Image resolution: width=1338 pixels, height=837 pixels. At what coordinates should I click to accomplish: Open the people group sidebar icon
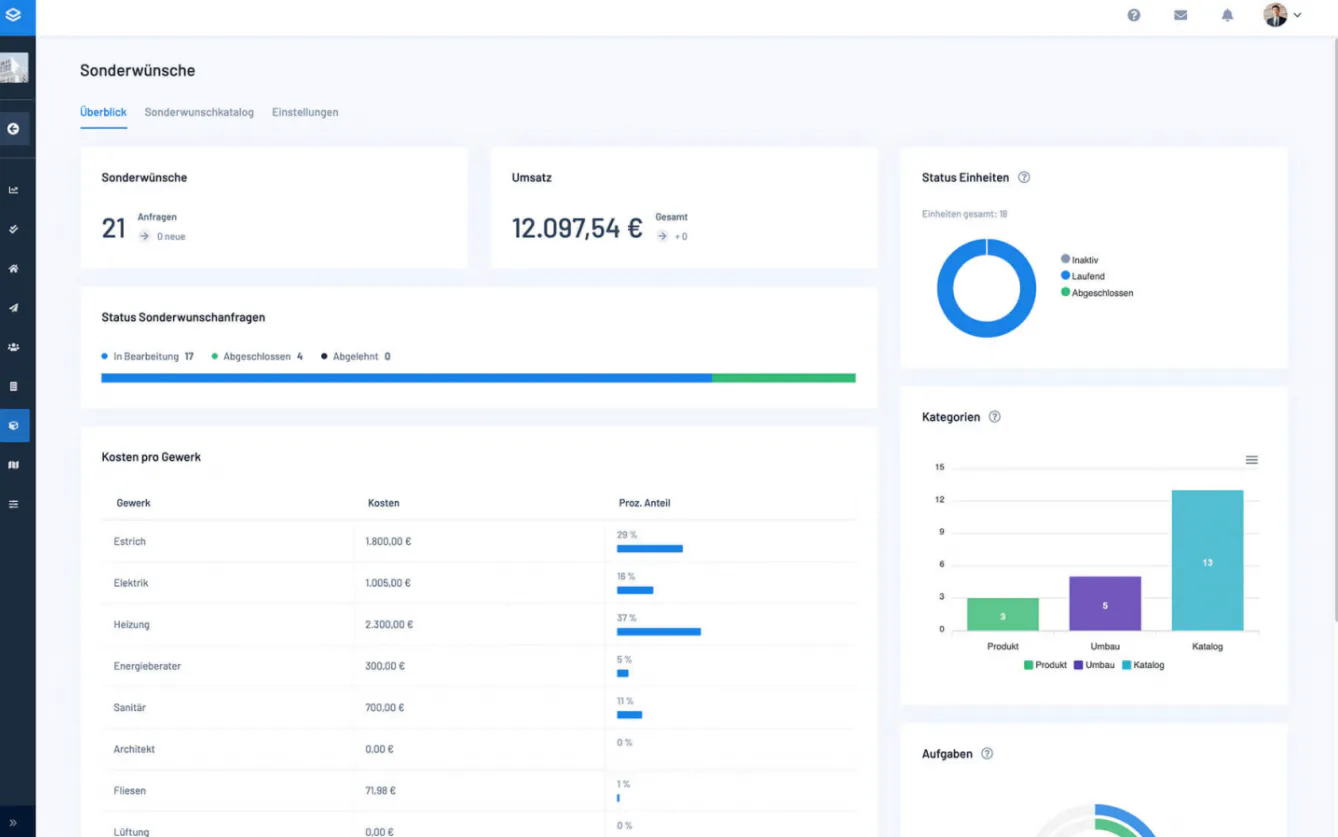pyautogui.click(x=14, y=347)
